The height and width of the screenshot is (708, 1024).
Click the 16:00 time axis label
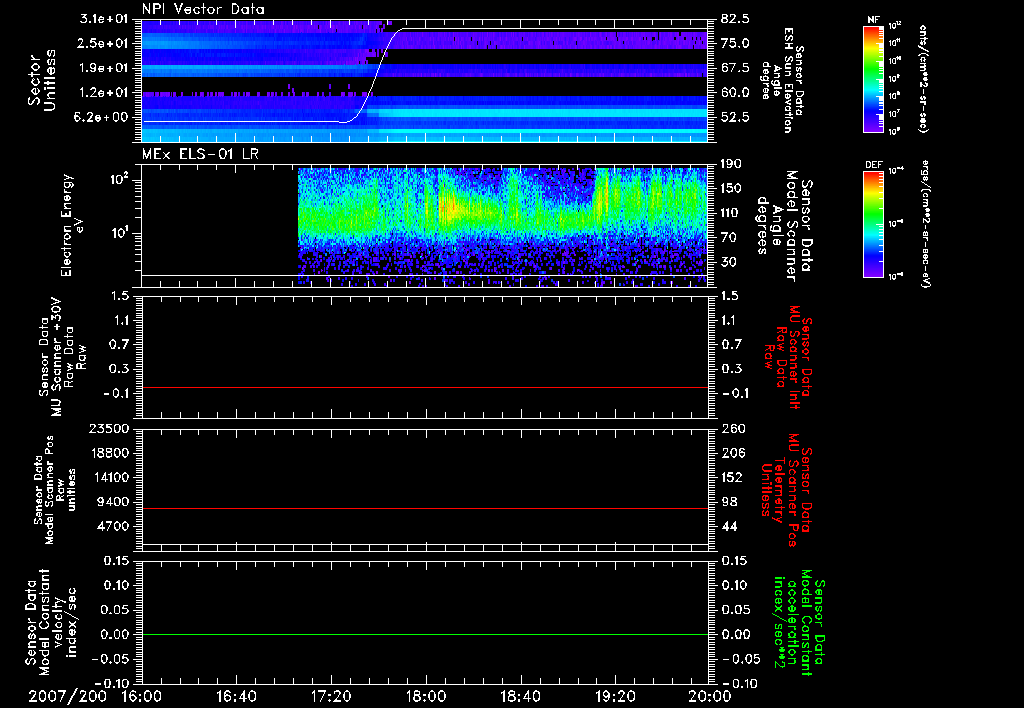pos(142,696)
